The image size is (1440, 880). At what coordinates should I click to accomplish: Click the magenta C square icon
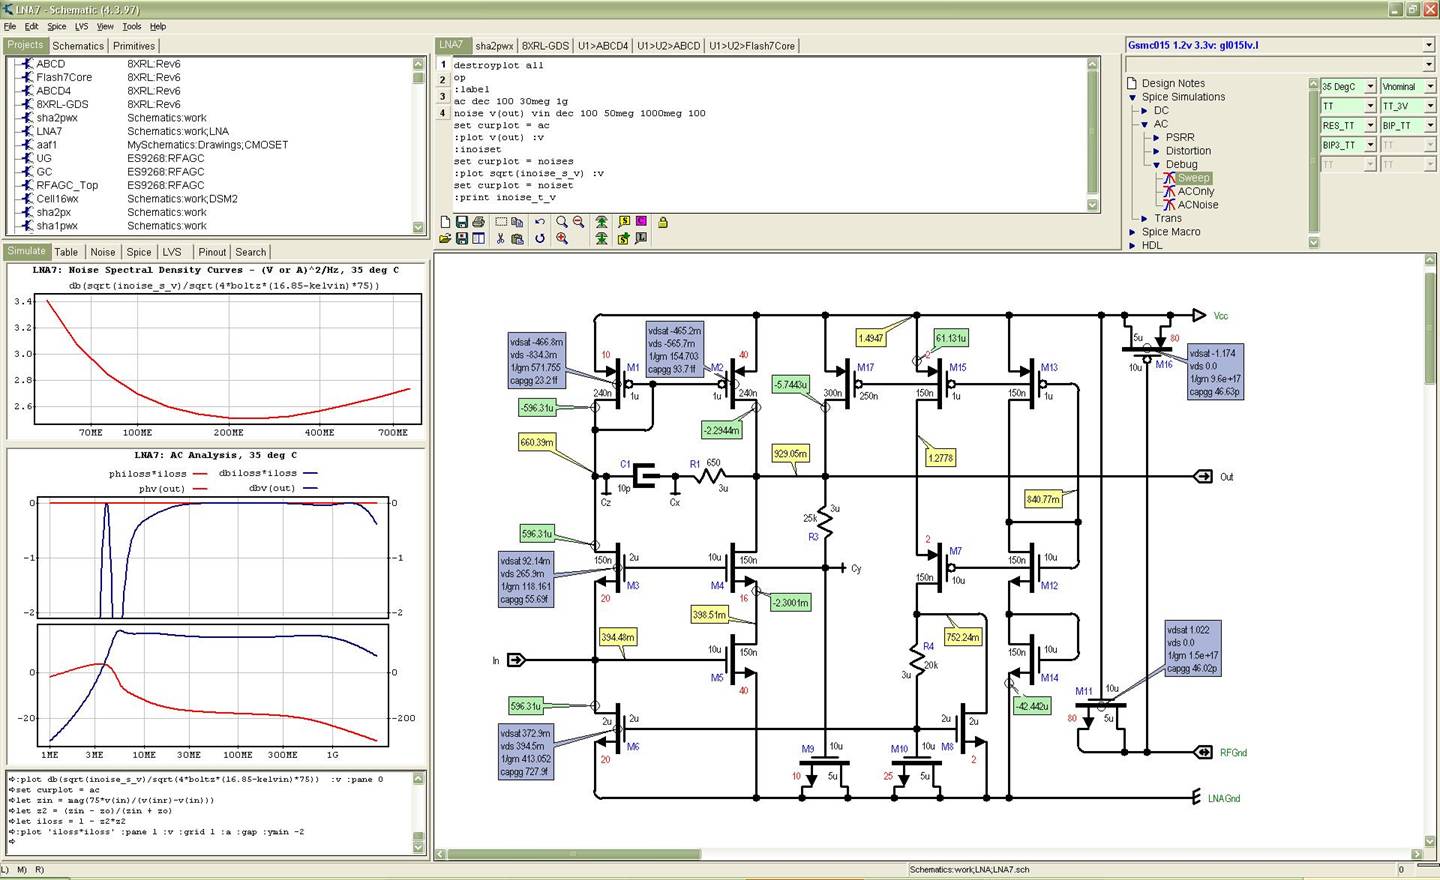tap(641, 221)
